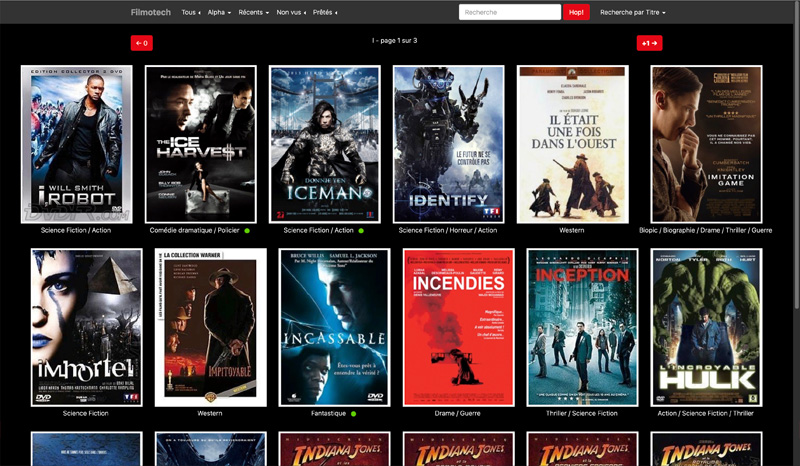The height and width of the screenshot is (466, 800).
Task: Open the Inception movie poster
Action: [583, 328]
